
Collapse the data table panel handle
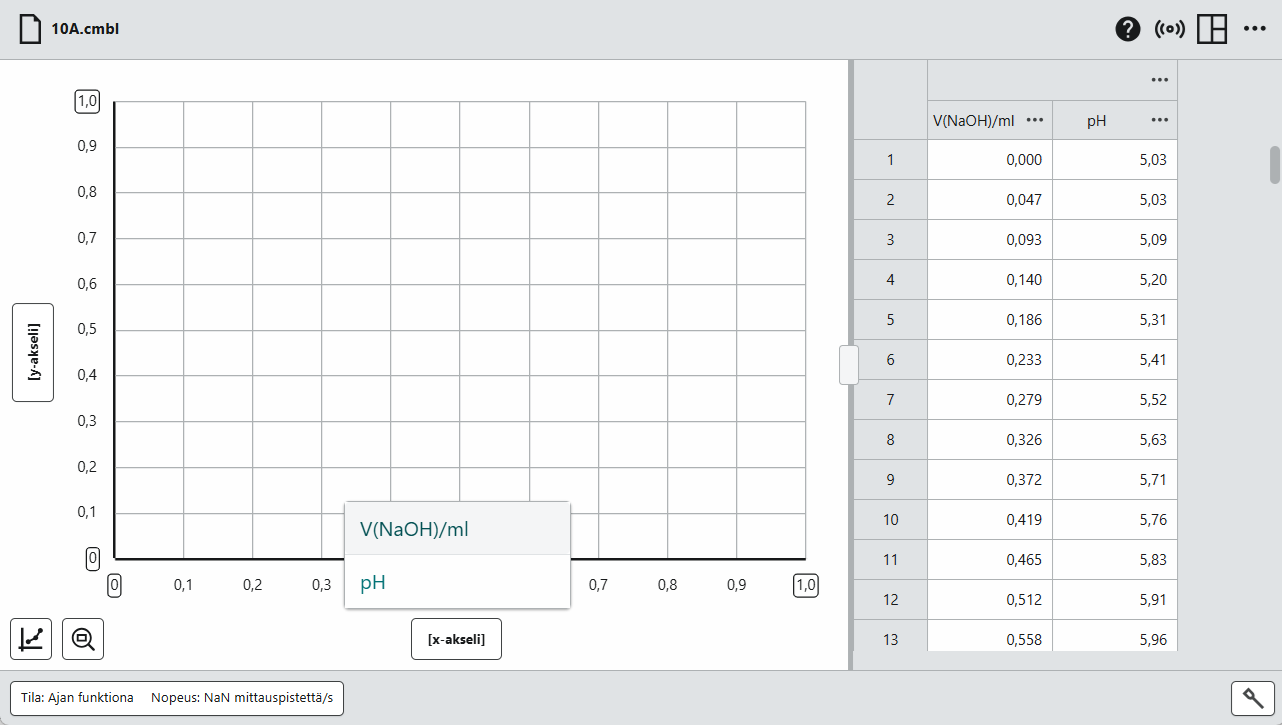pos(847,365)
